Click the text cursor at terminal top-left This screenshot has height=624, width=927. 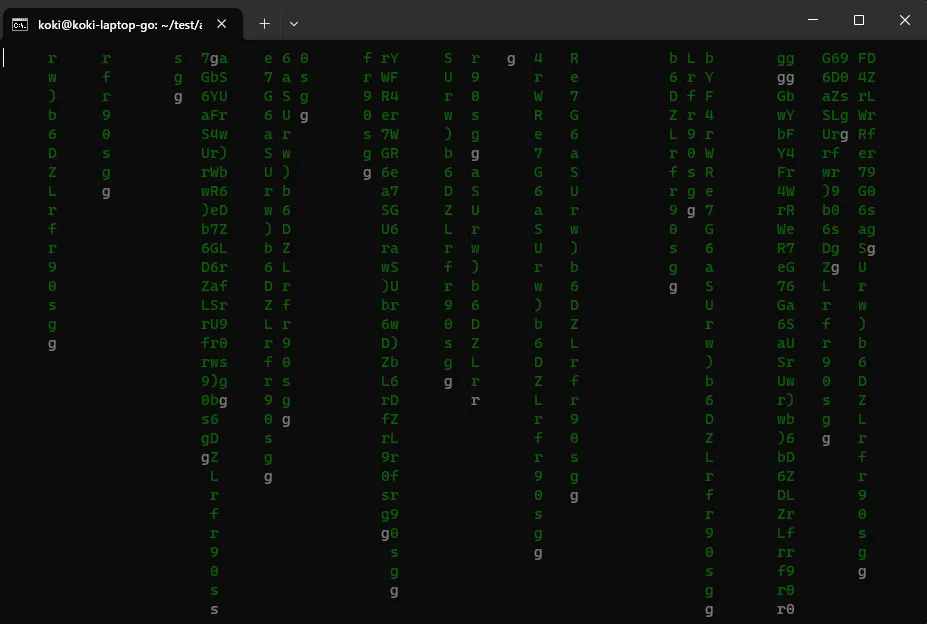[4, 58]
